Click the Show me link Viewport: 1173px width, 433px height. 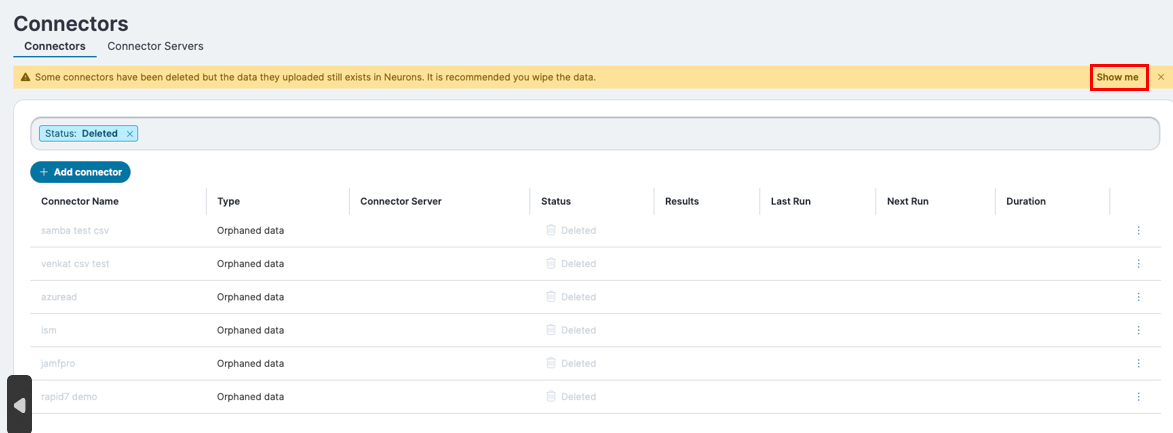point(1117,77)
